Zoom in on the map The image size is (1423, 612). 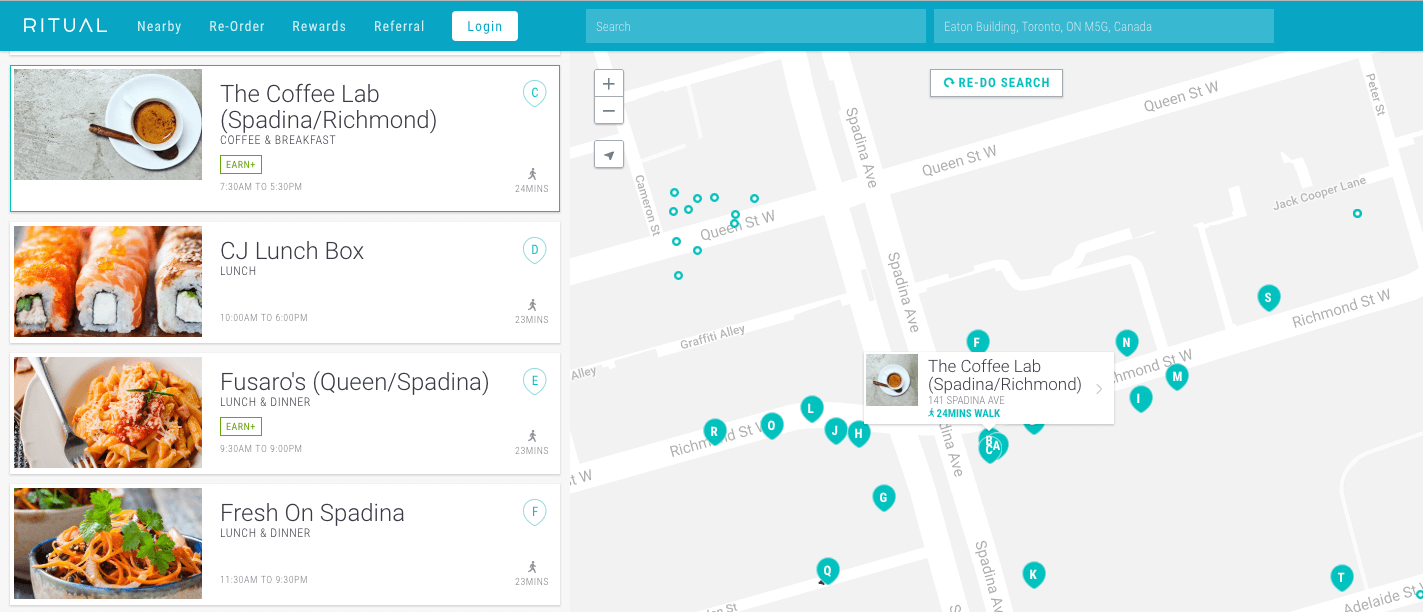(609, 84)
